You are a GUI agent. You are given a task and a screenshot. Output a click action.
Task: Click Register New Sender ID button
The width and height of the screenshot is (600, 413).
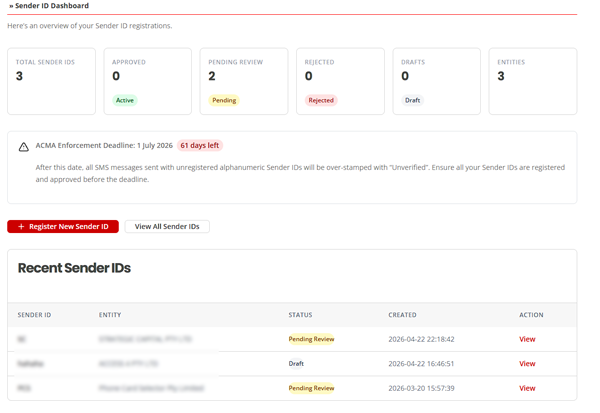[63, 227]
